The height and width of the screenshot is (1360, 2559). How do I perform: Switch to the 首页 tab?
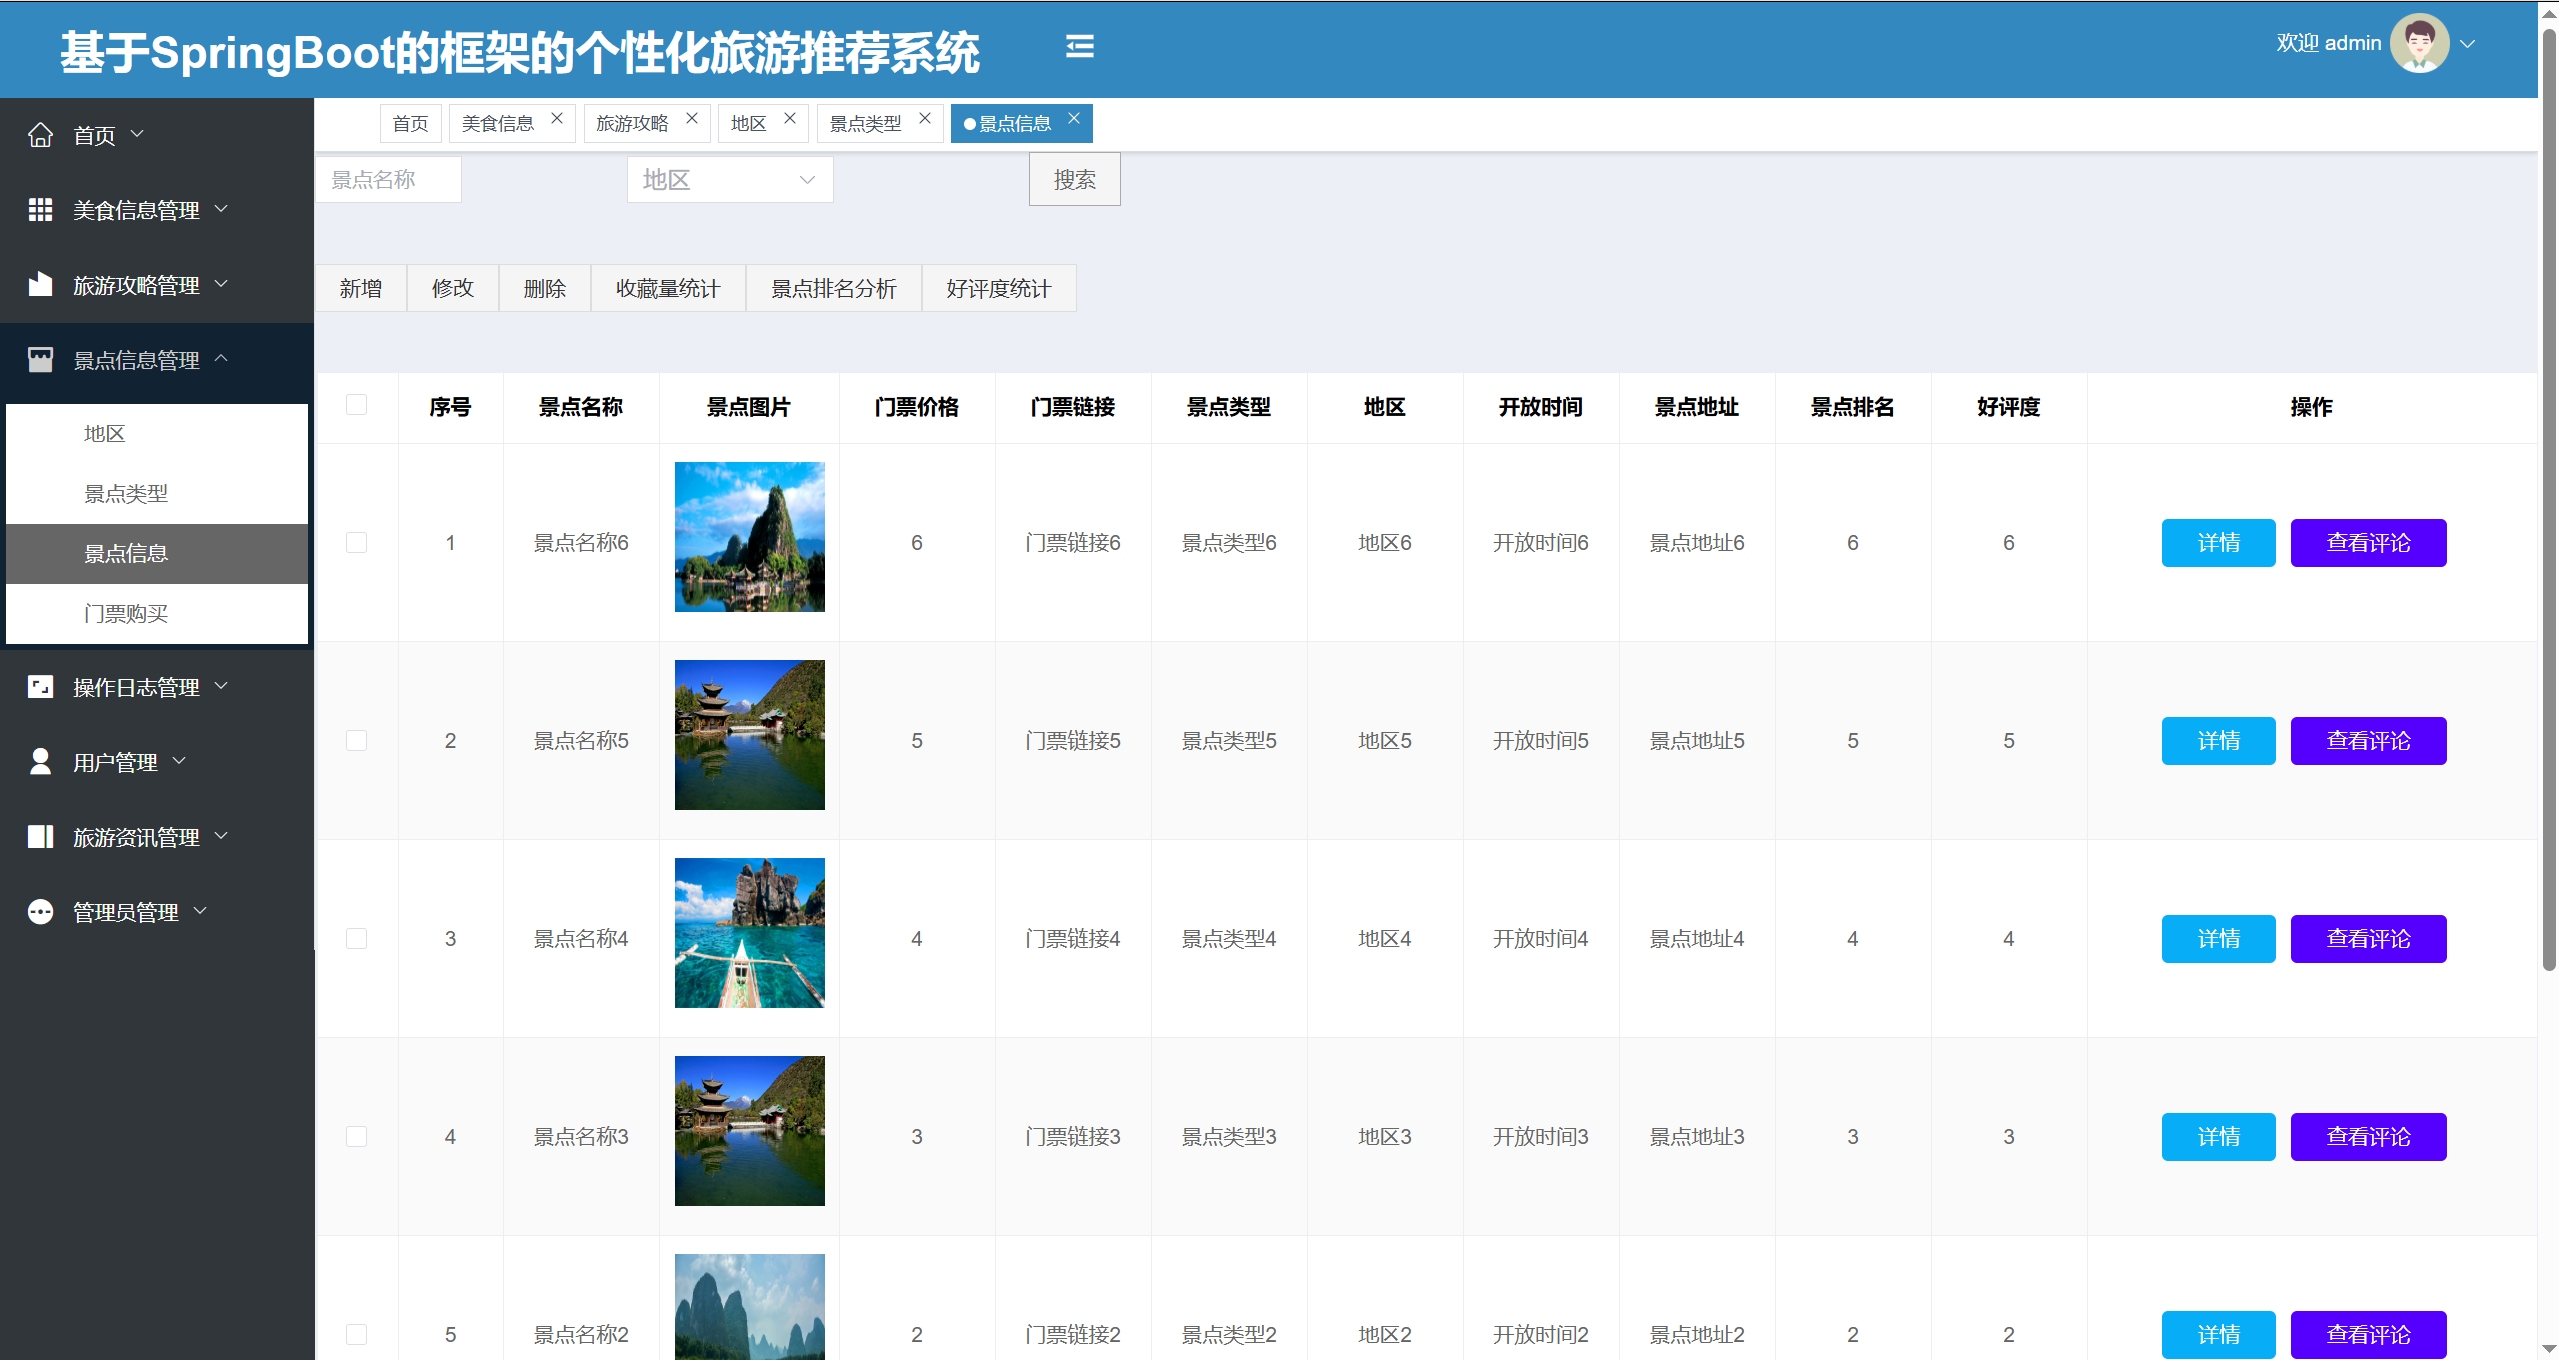point(410,124)
